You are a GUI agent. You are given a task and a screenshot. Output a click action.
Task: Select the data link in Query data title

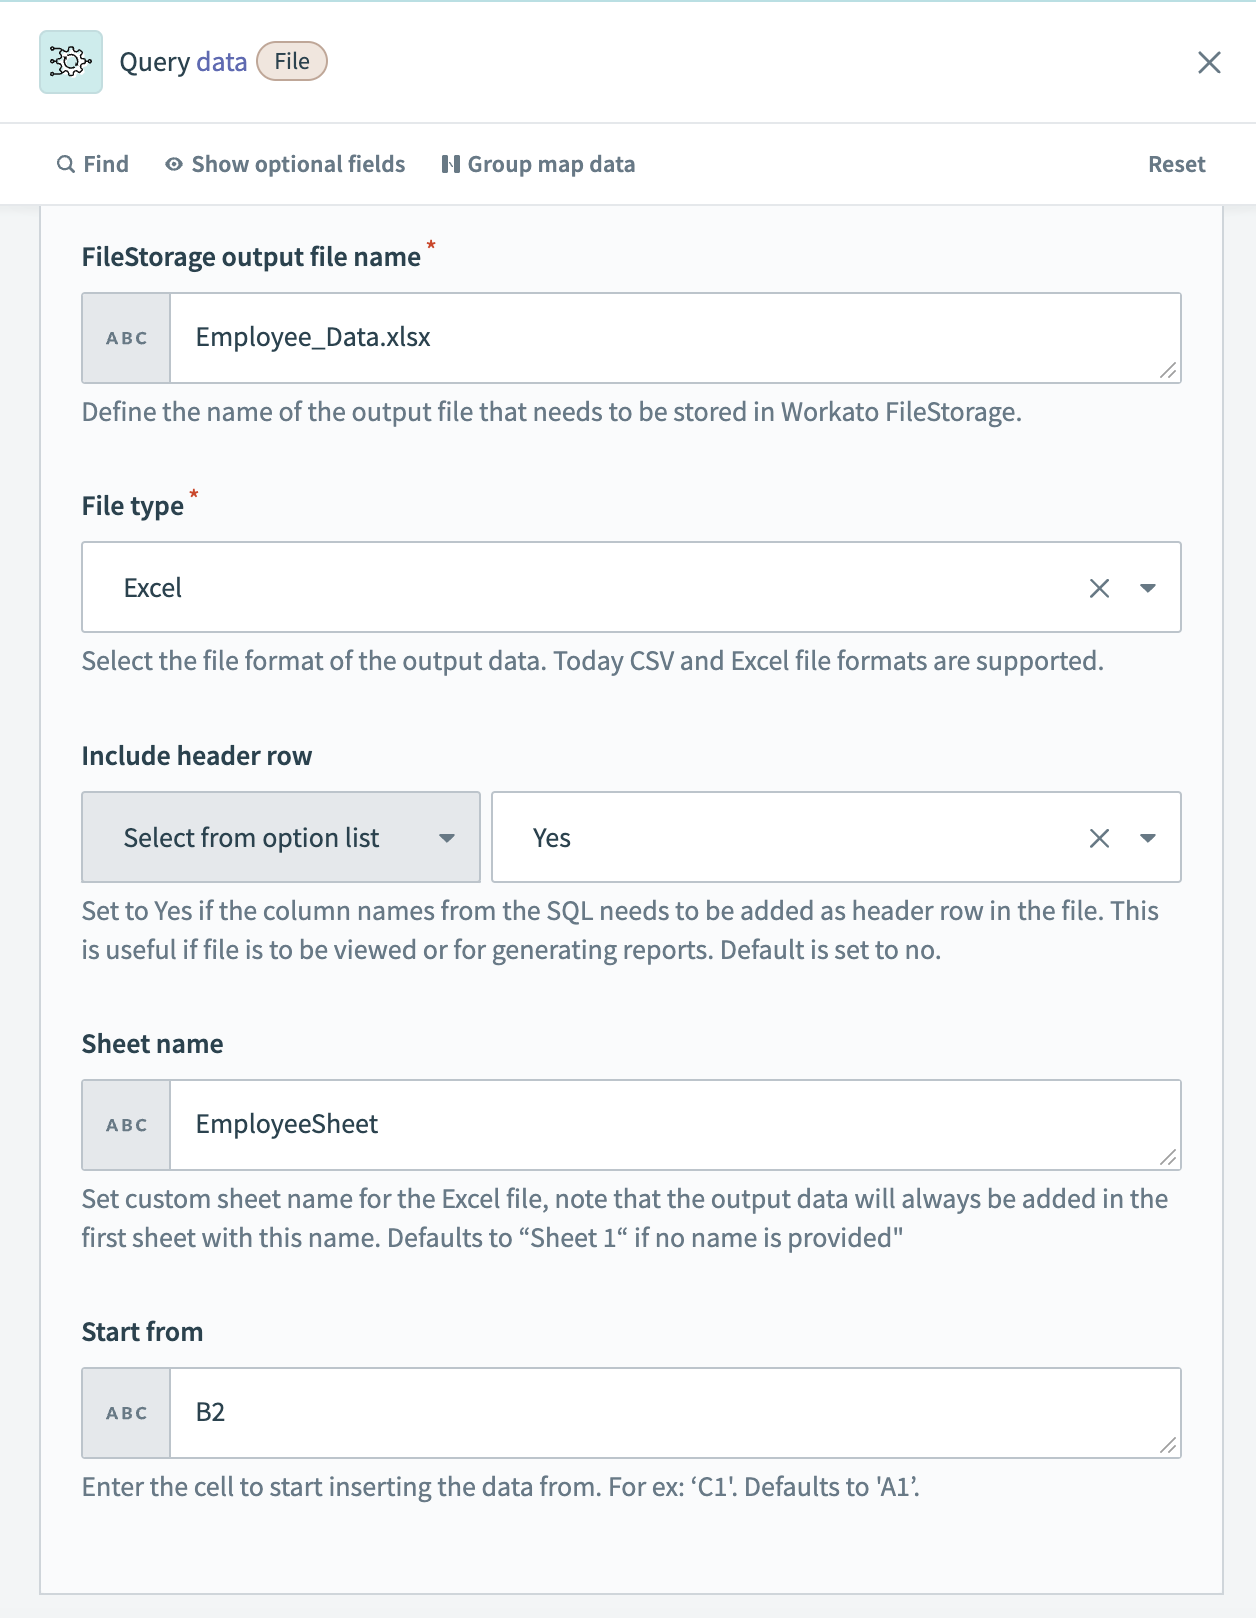222,61
